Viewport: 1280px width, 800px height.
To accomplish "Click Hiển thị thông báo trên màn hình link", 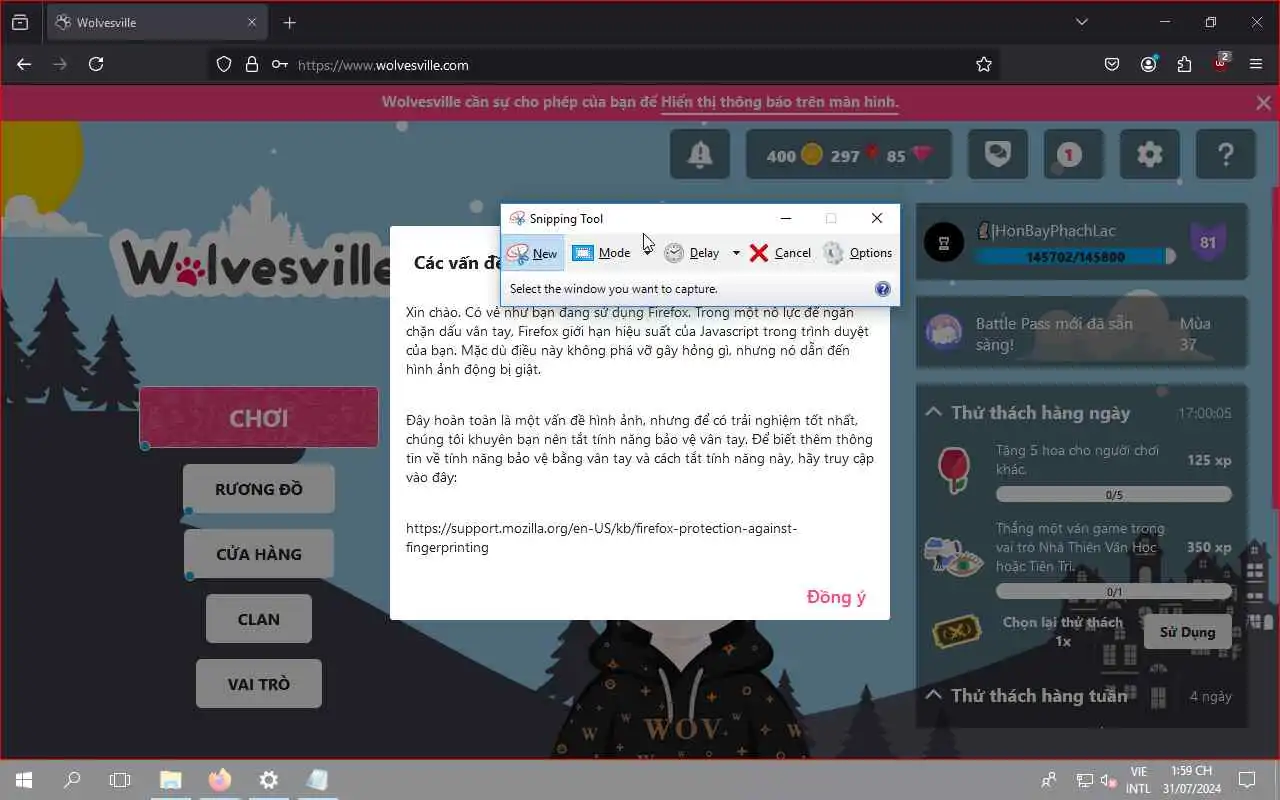I will tap(780, 102).
